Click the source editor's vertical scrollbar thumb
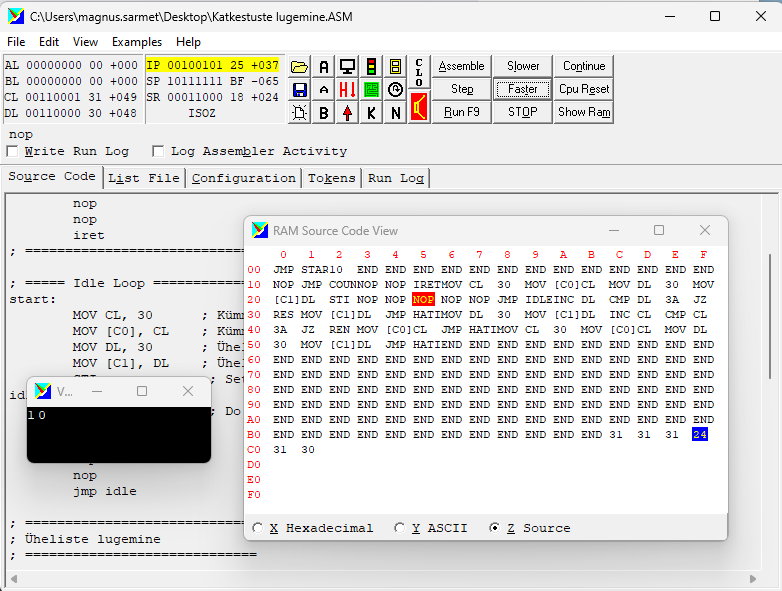This screenshot has width=782, height=591. [771, 317]
